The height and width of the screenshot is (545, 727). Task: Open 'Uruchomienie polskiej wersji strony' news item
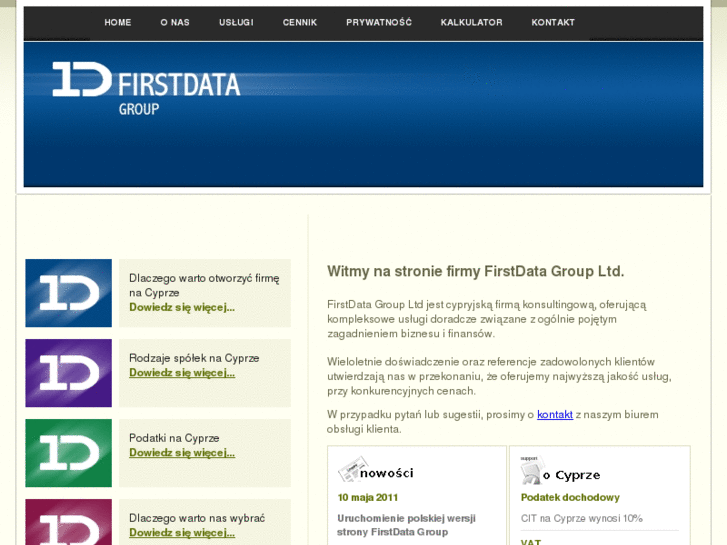point(406,525)
